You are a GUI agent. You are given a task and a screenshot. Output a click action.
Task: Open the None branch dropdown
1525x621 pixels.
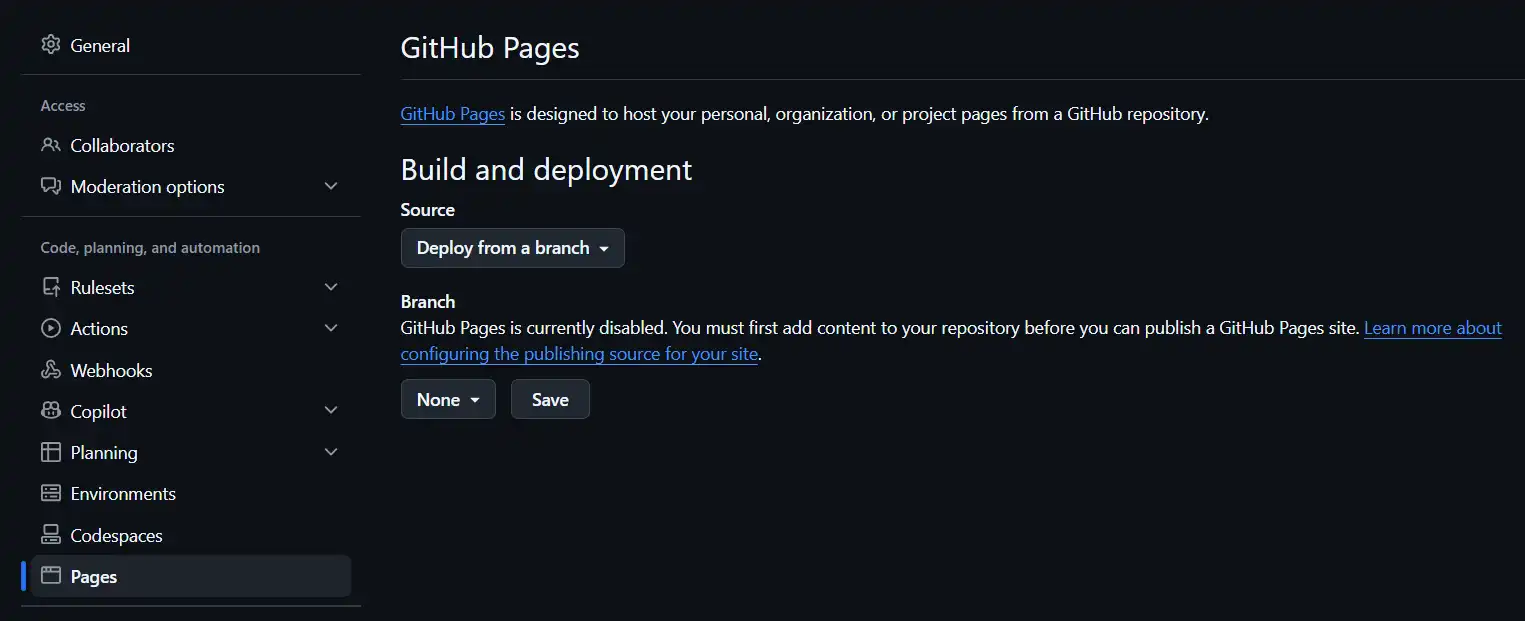(x=448, y=399)
